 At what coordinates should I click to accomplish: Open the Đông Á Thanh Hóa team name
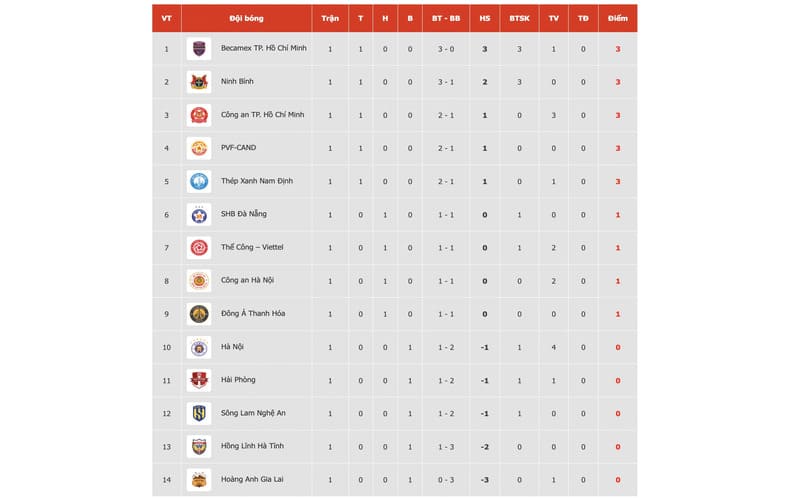click(x=253, y=314)
